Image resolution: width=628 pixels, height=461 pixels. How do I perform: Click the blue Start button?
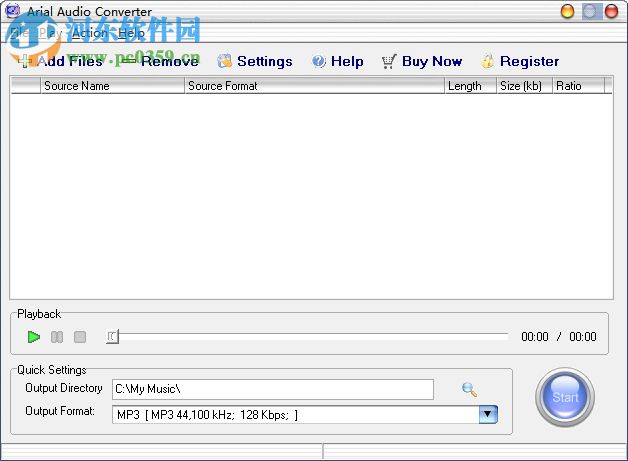coord(565,397)
